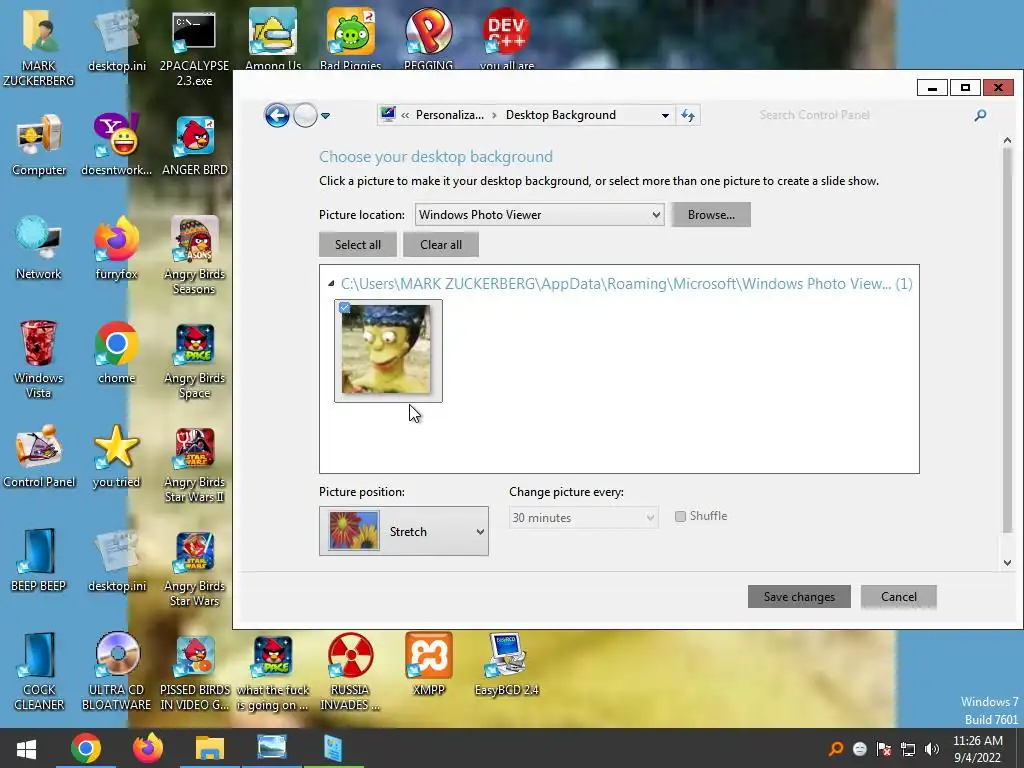The image size is (1024, 768).
Task: Click the Clear all button
Action: (x=441, y=245)
